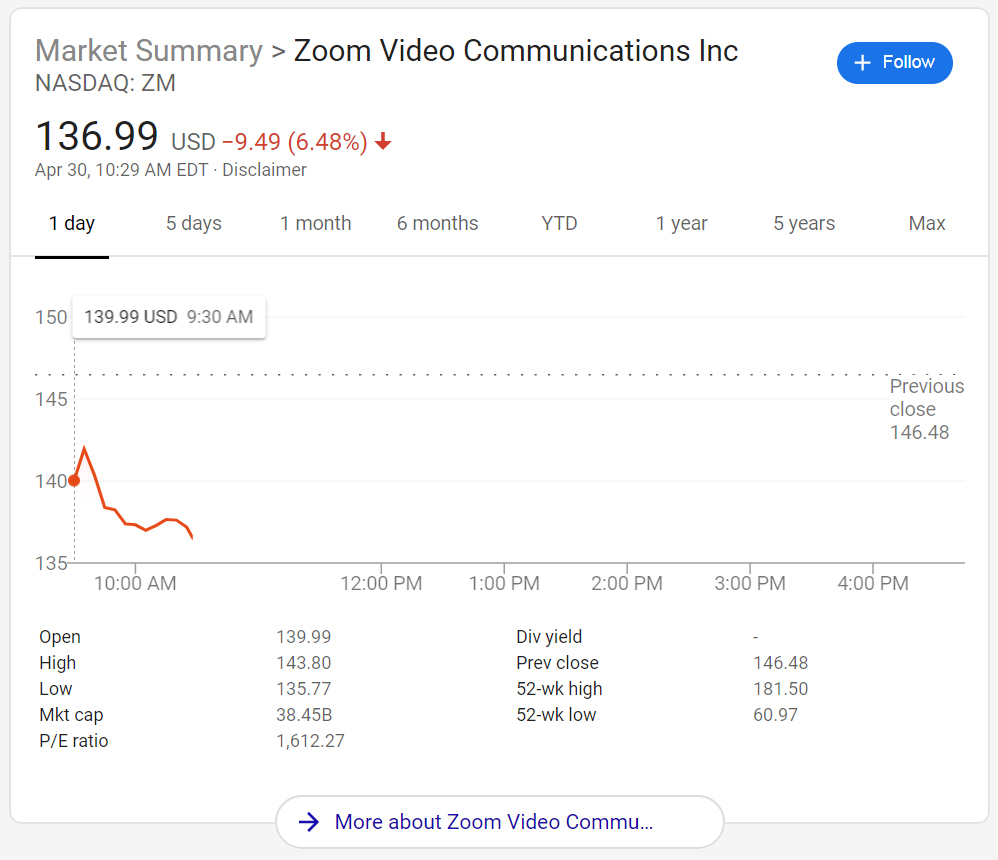Open the Disclaimer link

coord(264,170)
